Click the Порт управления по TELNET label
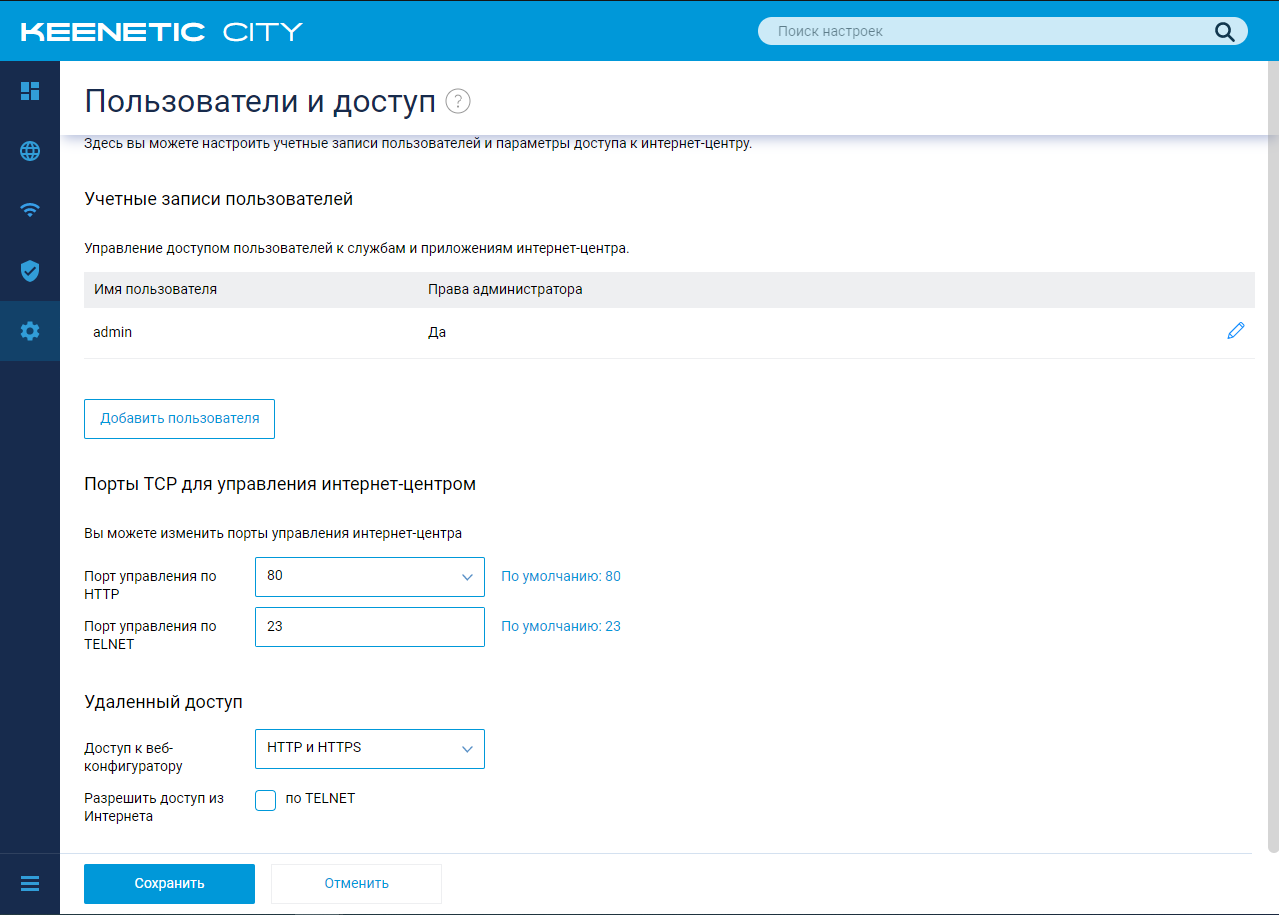Viewport: 1279px width, 915px height. (x=150, y=635)
